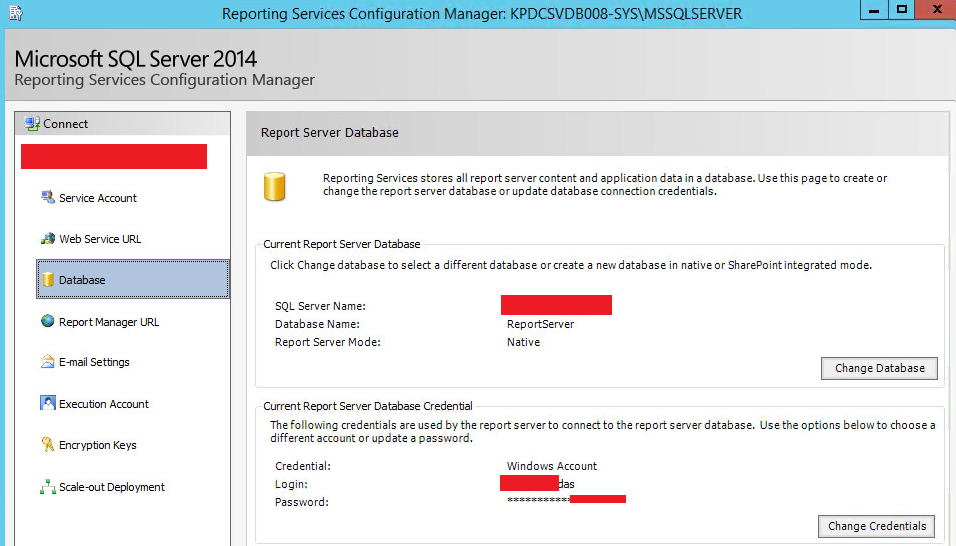Click the Web Service URL icon
Viewport: 956px width, 546px height.
(x=48, y=238)
